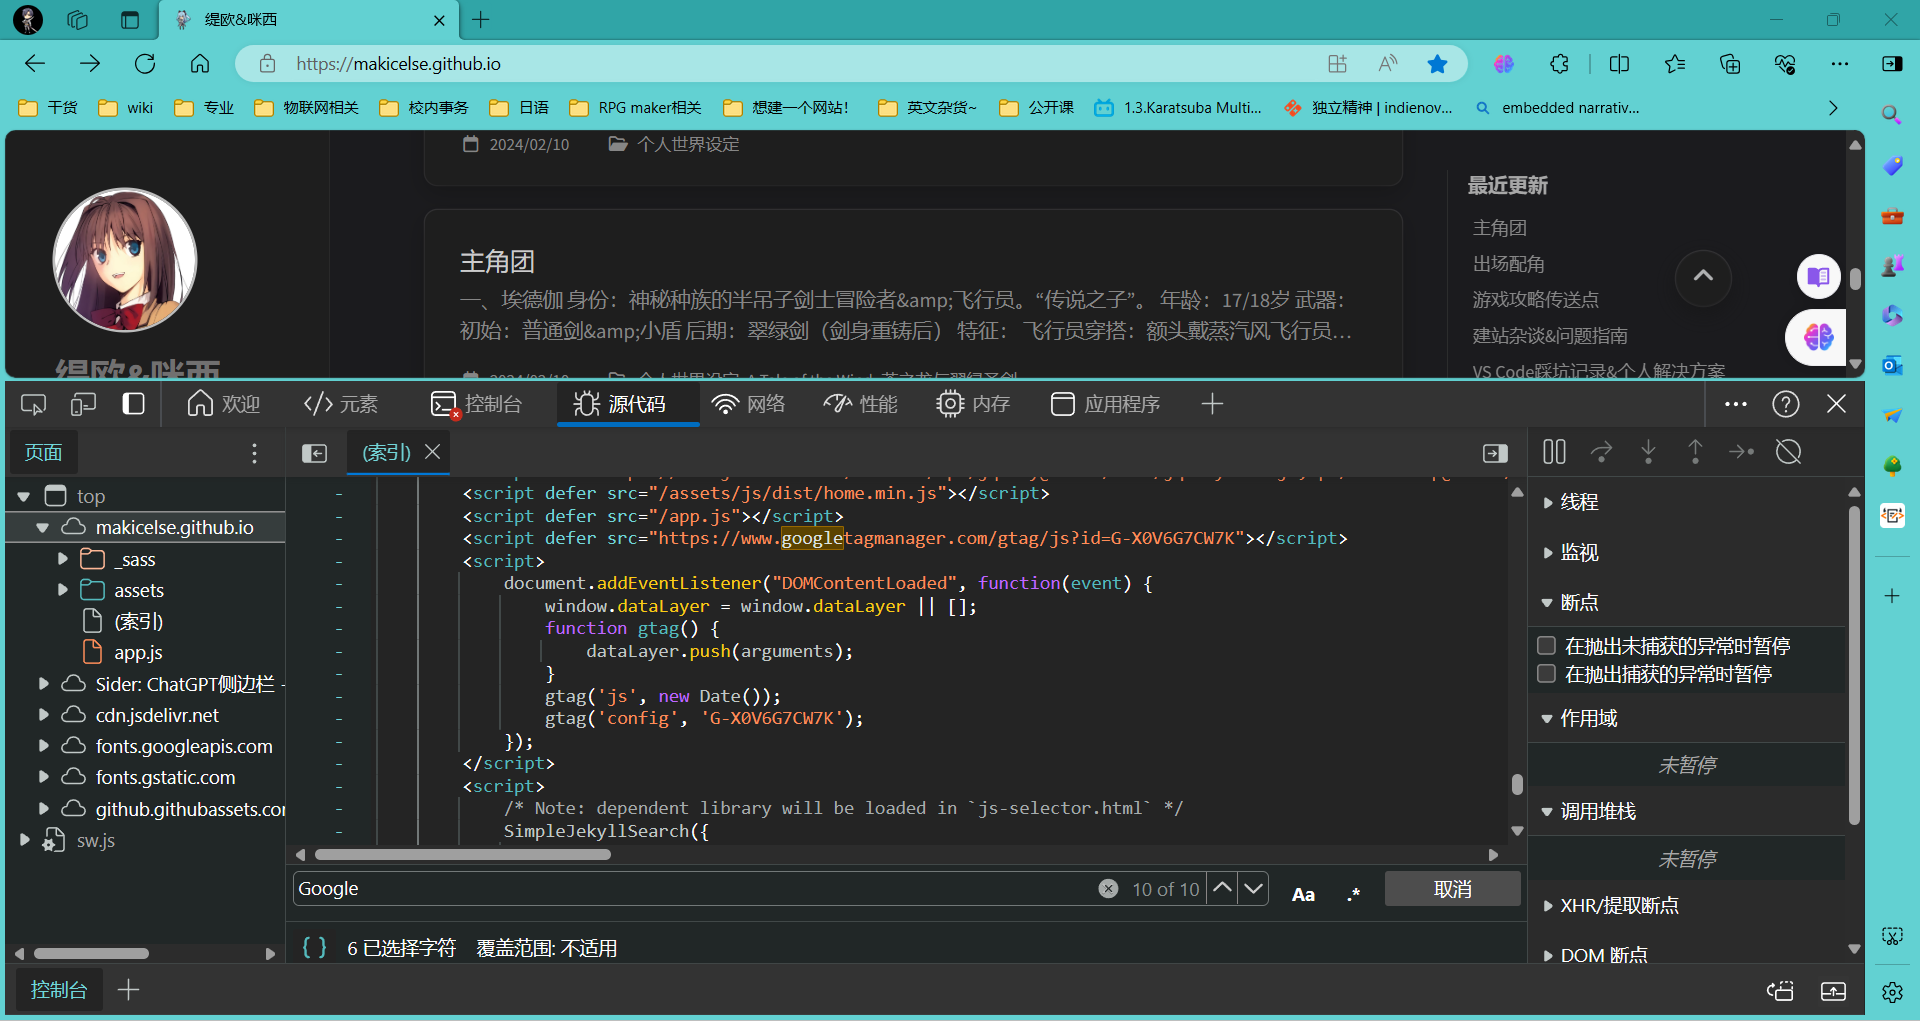The image size is (1920, 1021).
Task: Open the wiki bookmark folder
Action: 126,108
